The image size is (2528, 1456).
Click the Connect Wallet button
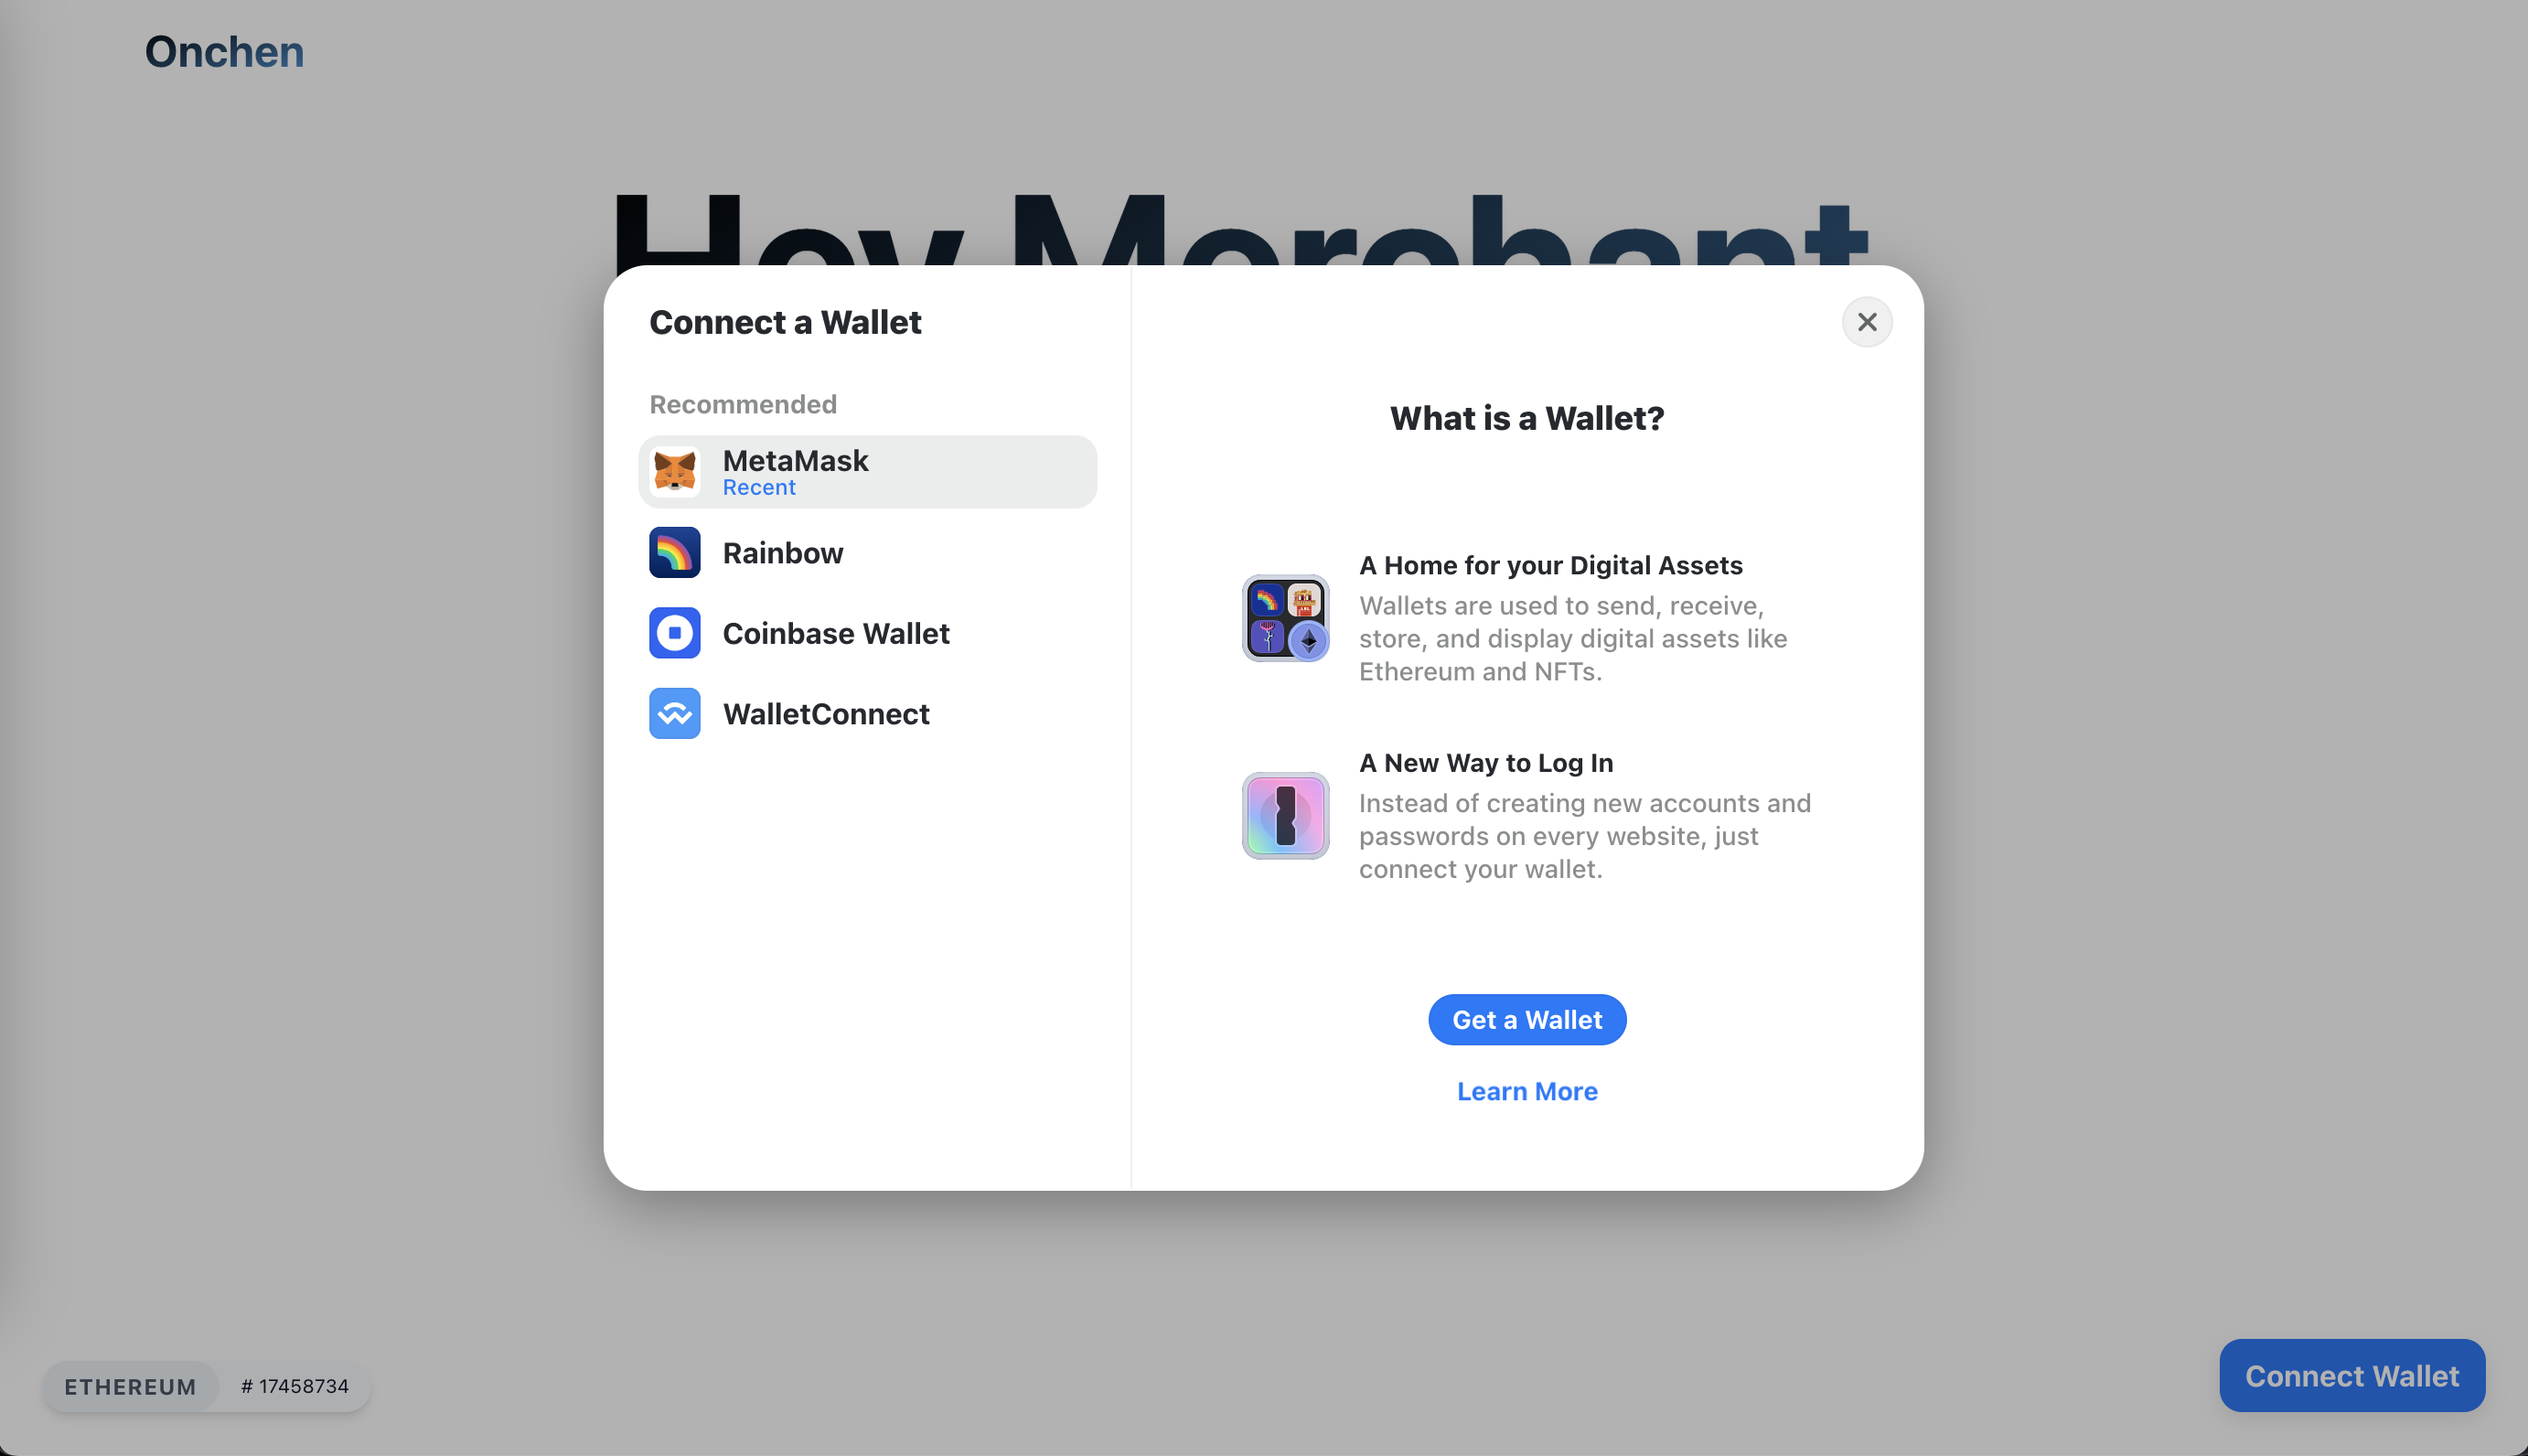coord(2352,1376)
